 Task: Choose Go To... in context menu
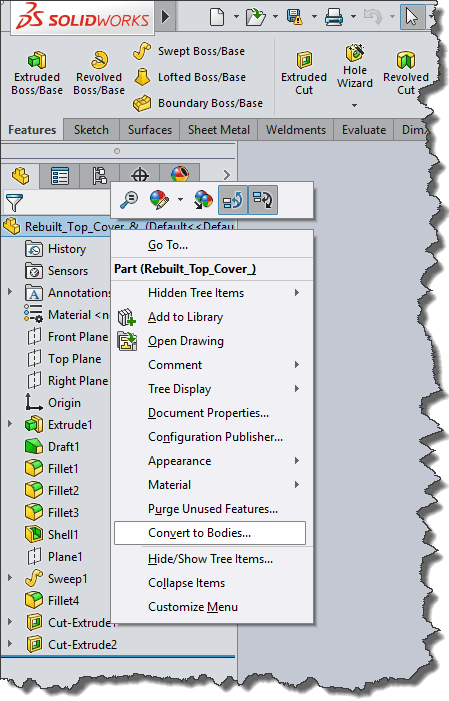pyautogui.click(x=212, y=245)
